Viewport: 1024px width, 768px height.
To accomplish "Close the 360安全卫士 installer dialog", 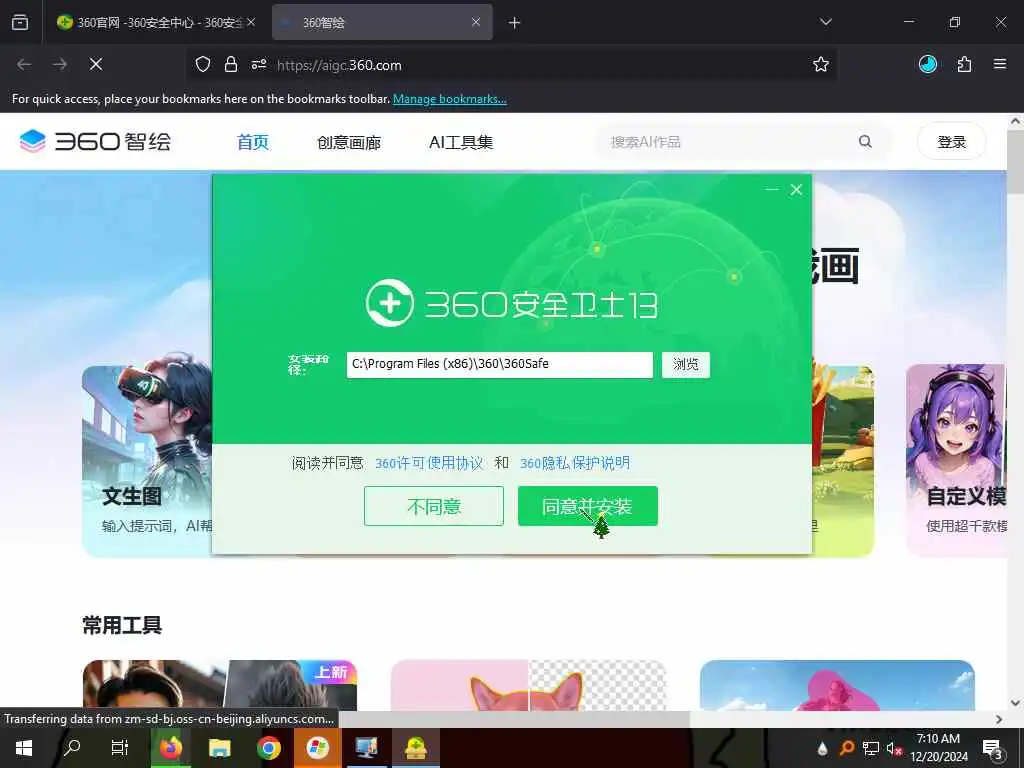I will click(x=796, y=189).
